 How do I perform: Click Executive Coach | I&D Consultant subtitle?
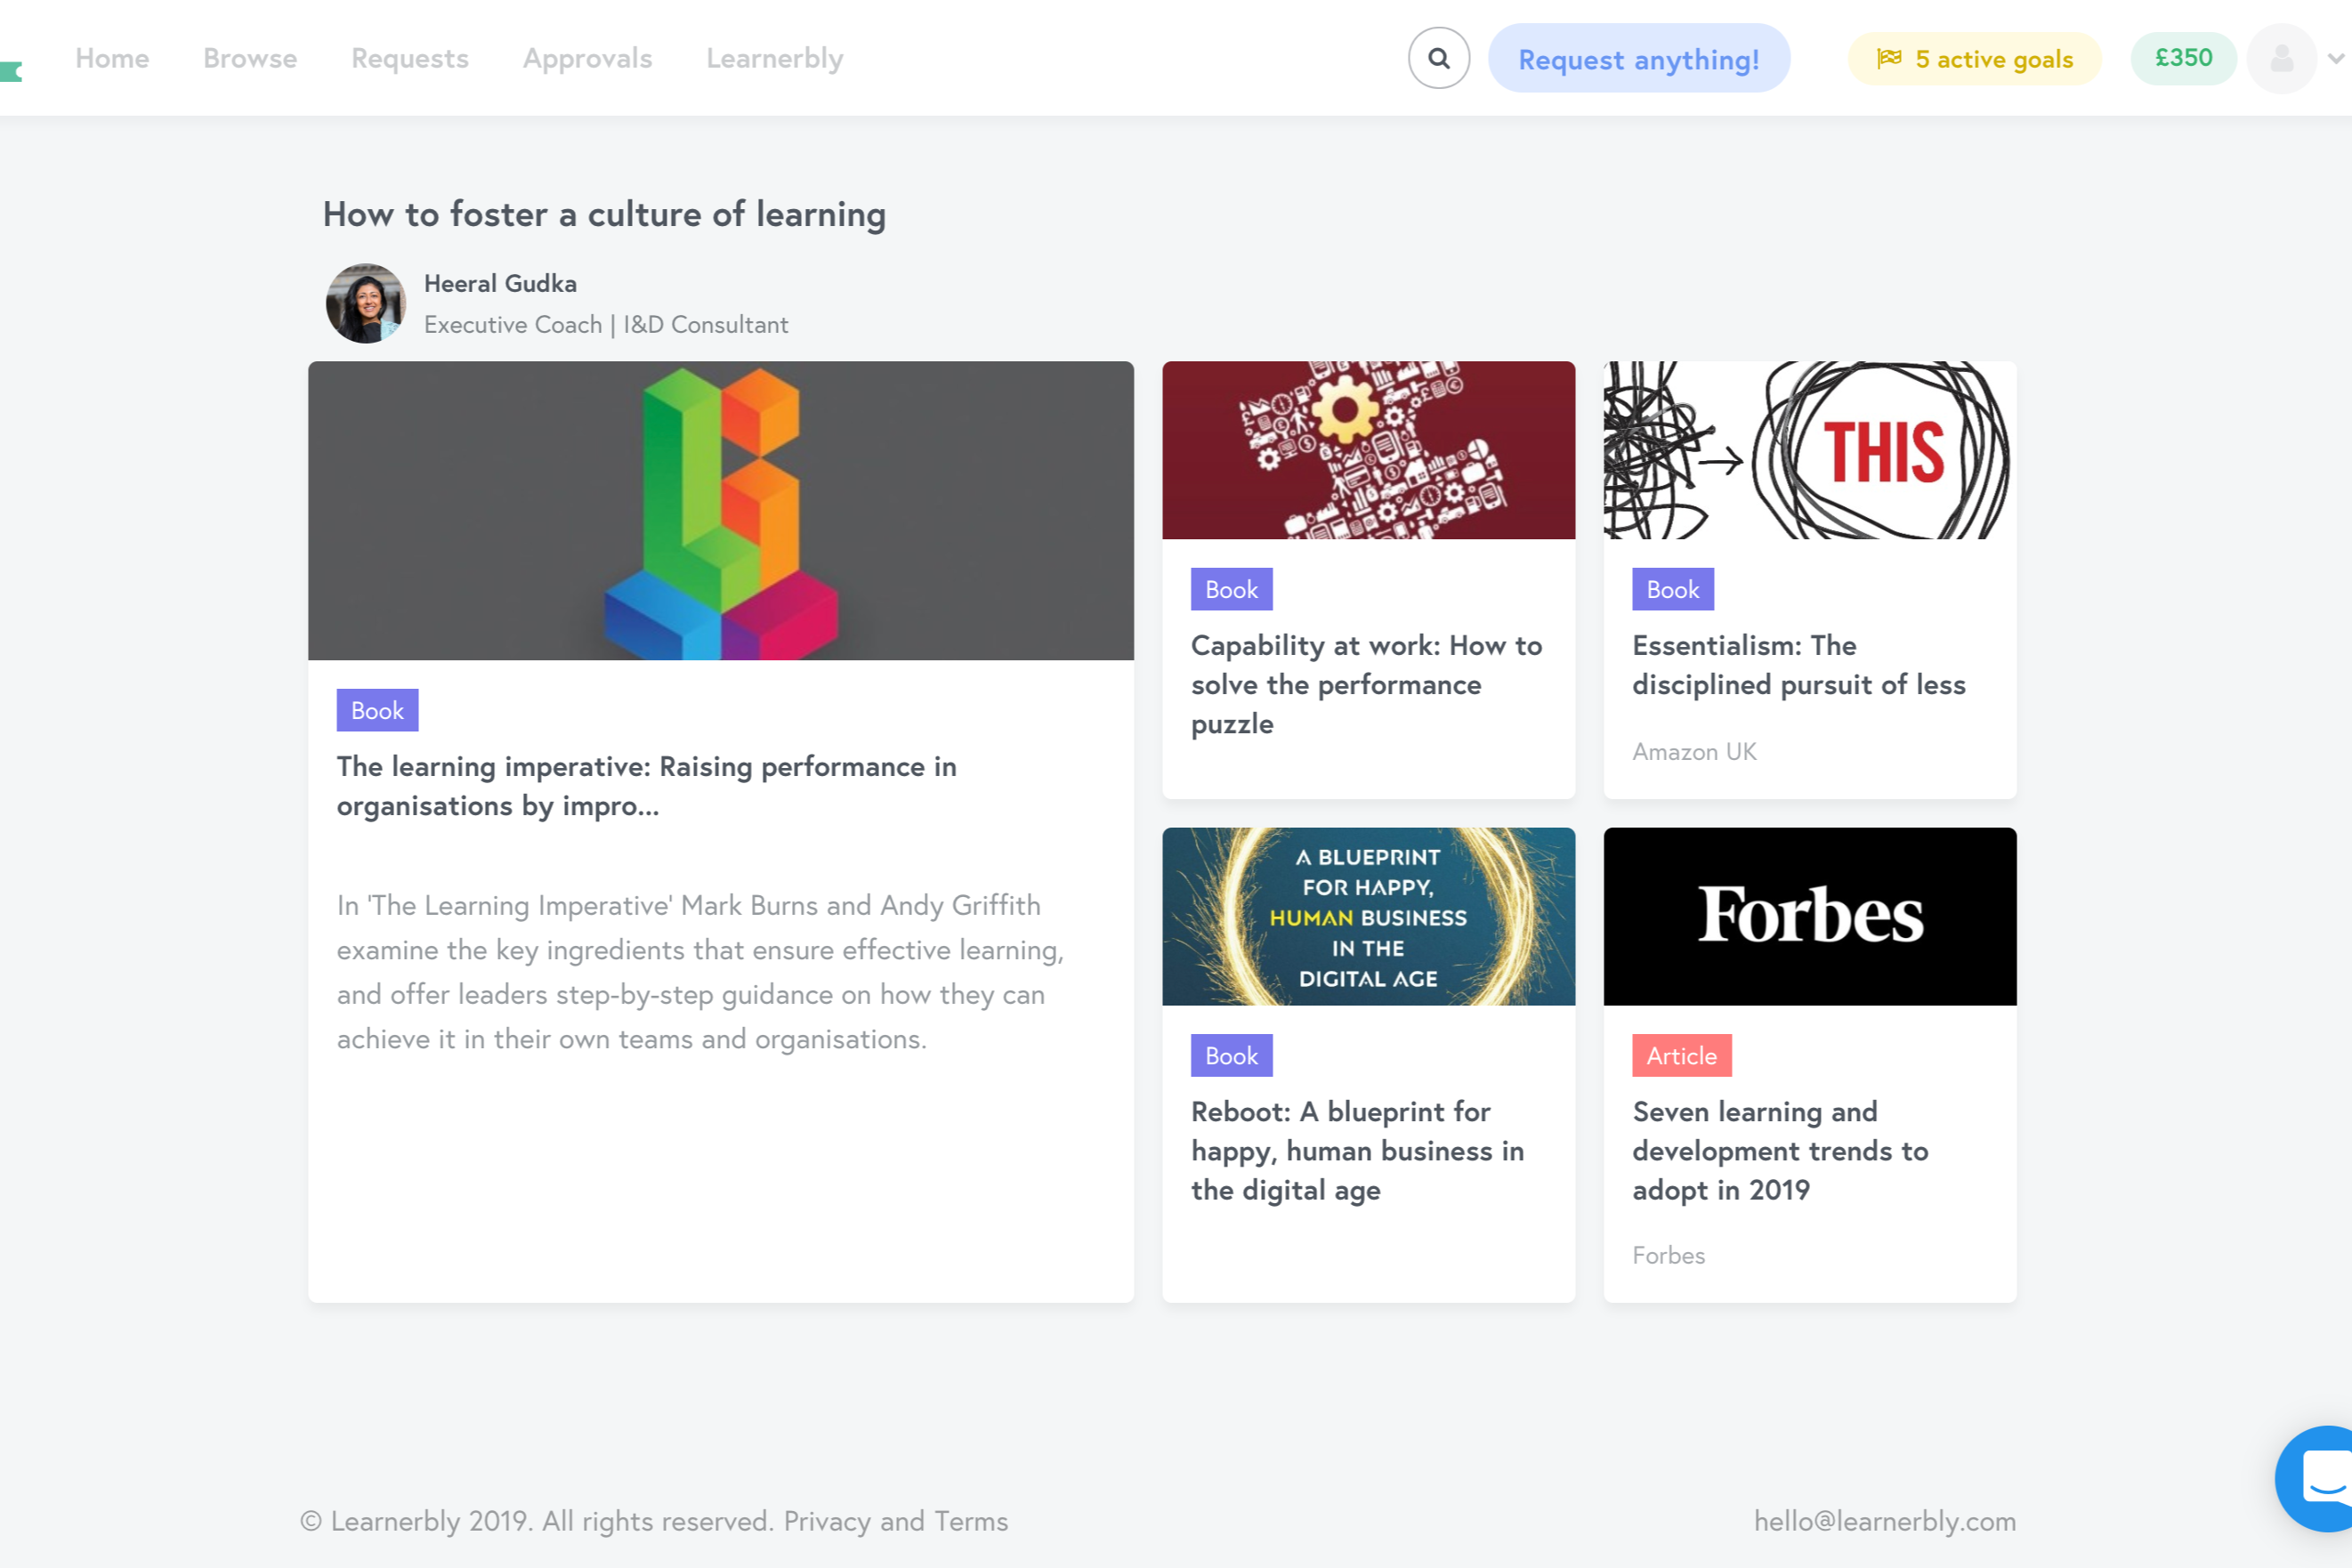click(606, 324)
